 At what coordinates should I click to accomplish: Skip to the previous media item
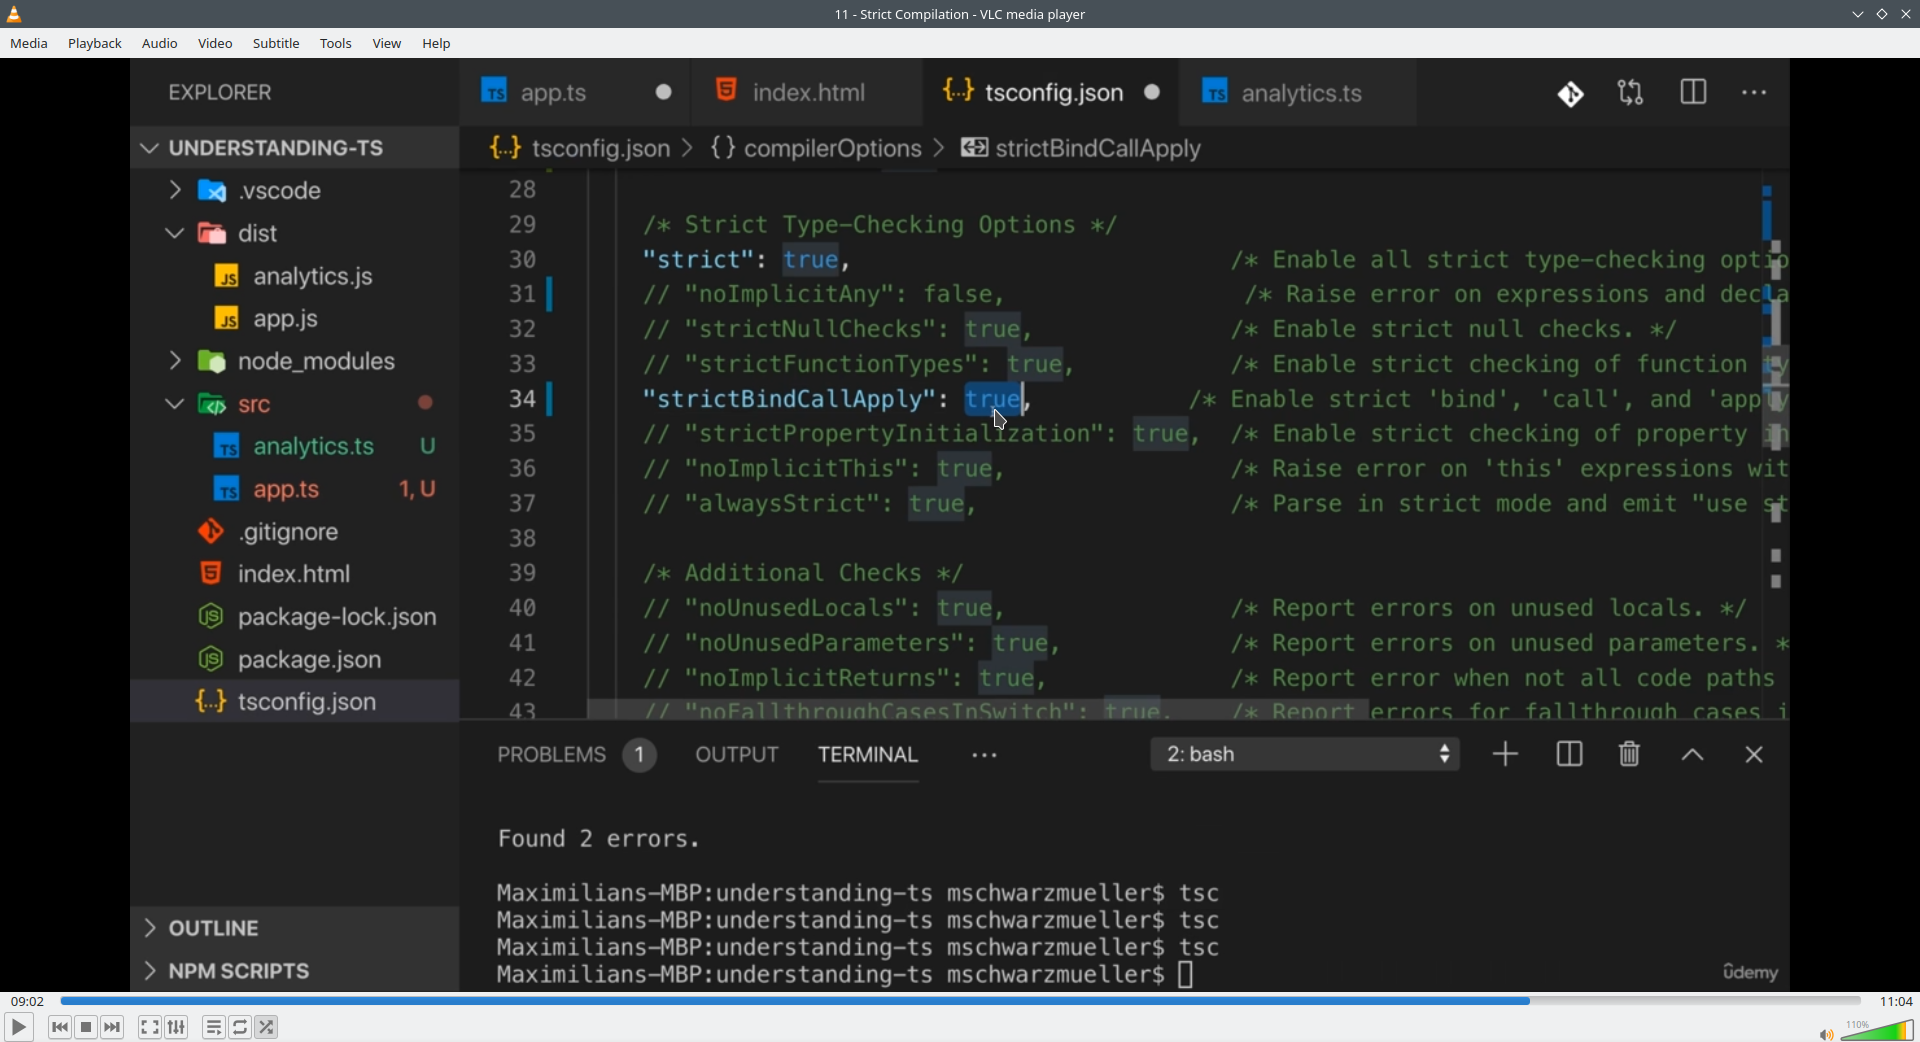click(x=60, y=1027)
